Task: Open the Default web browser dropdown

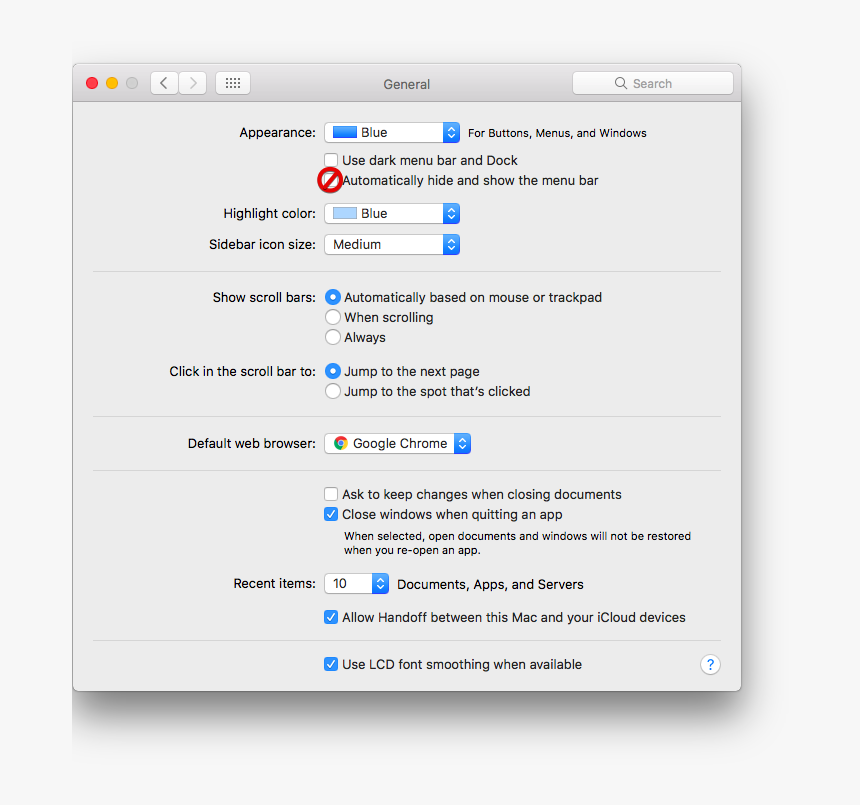Action: pyautogui.click(x=397, y=443)
